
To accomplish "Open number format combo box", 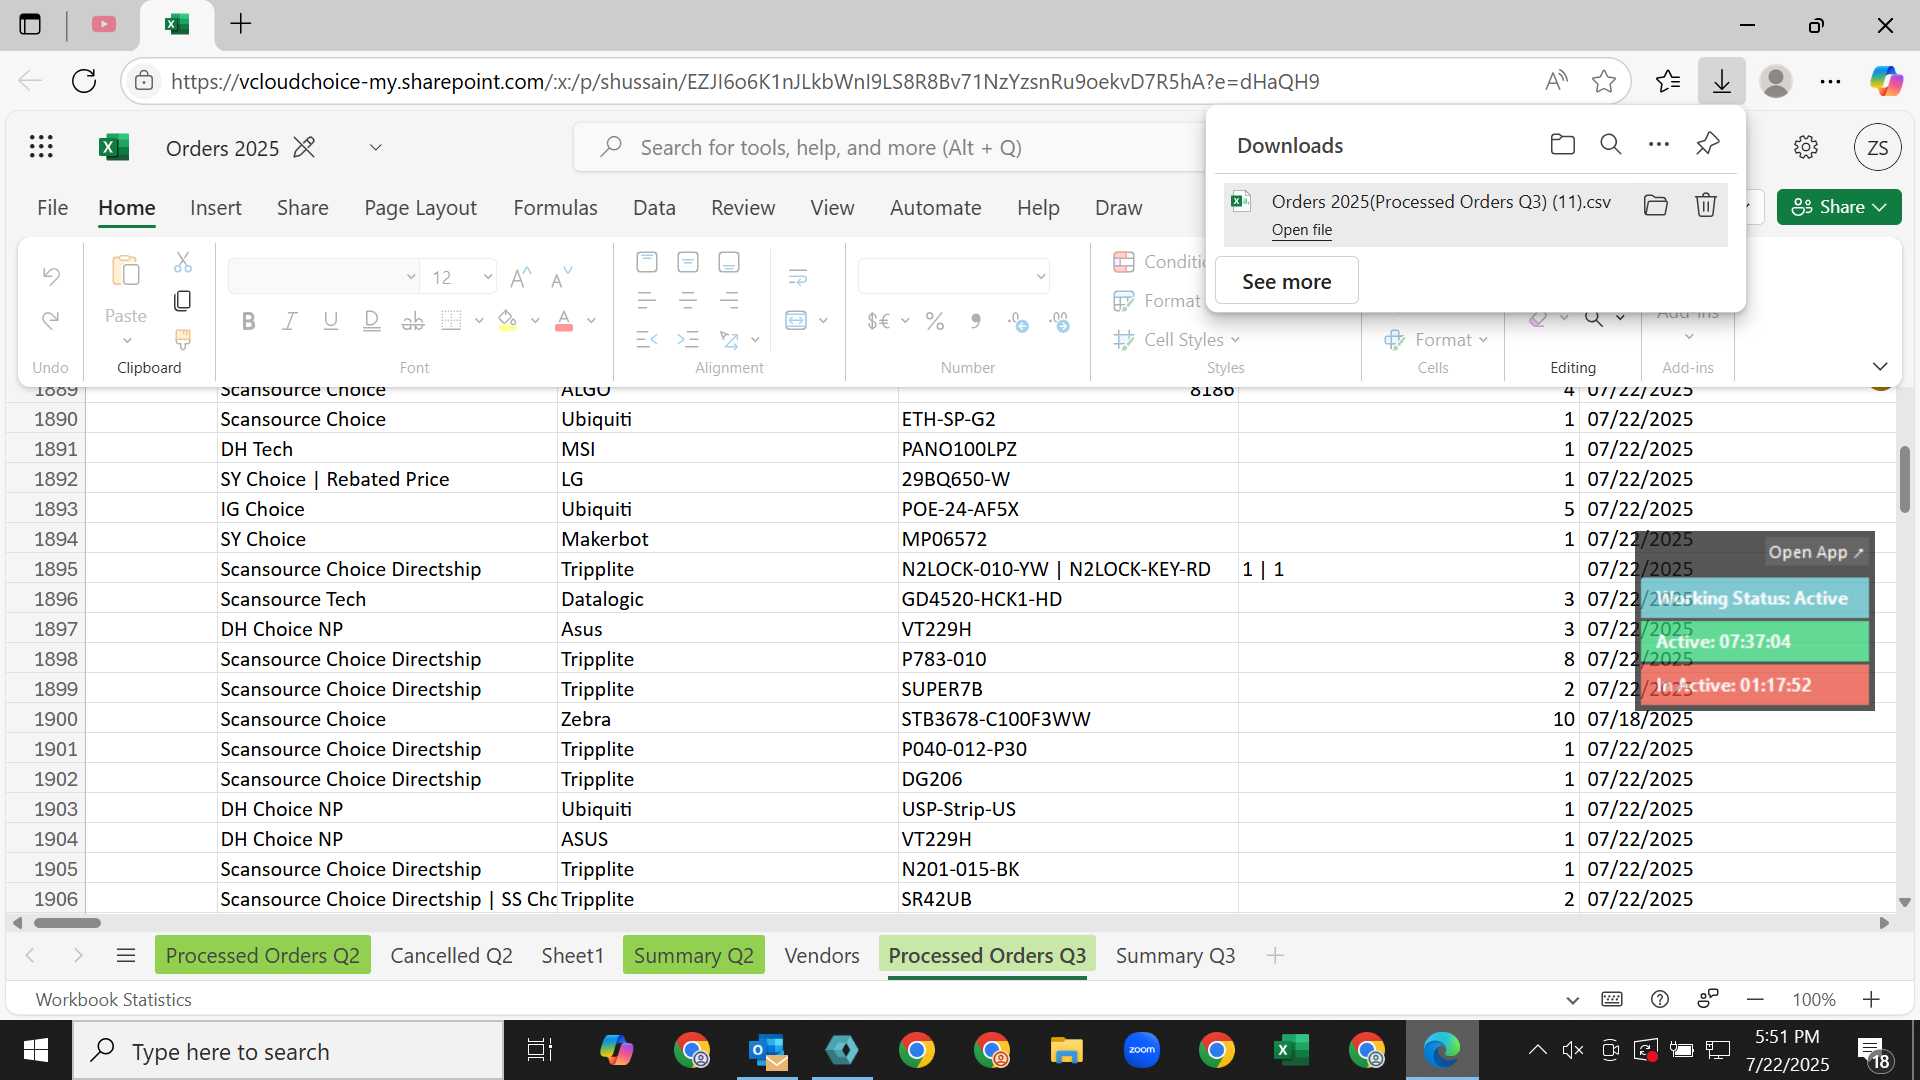I will (x=954, y=277).
